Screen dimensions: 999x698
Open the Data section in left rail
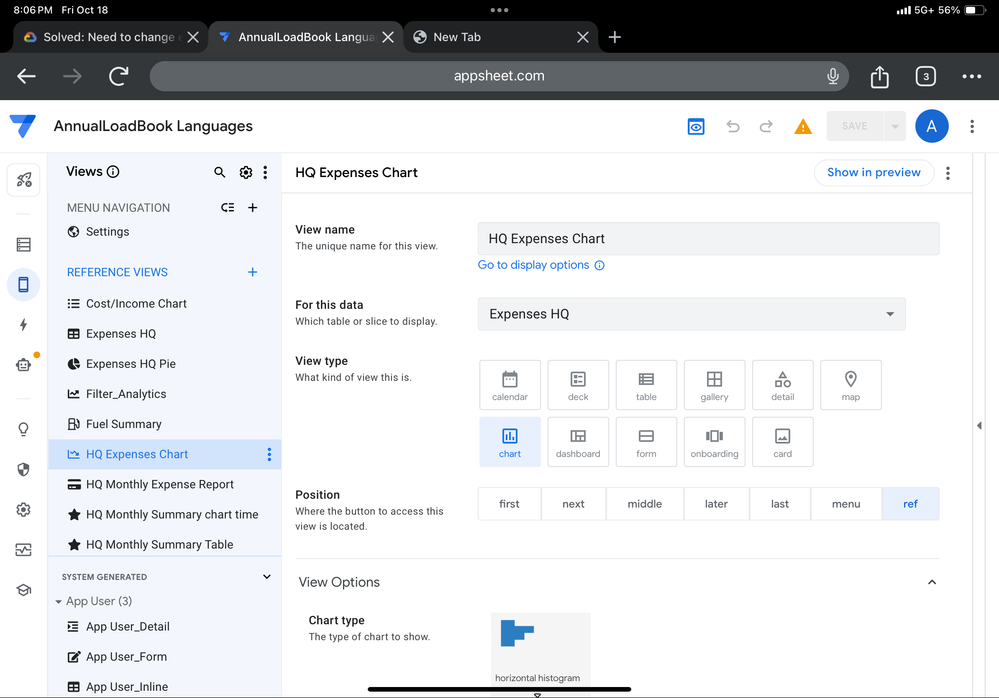tap(24, 245)
